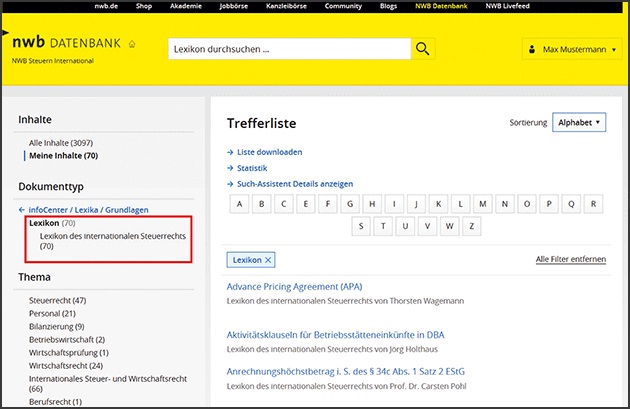Click Alle Filter entfernen

pyautogui.click(x=571, y=259)
